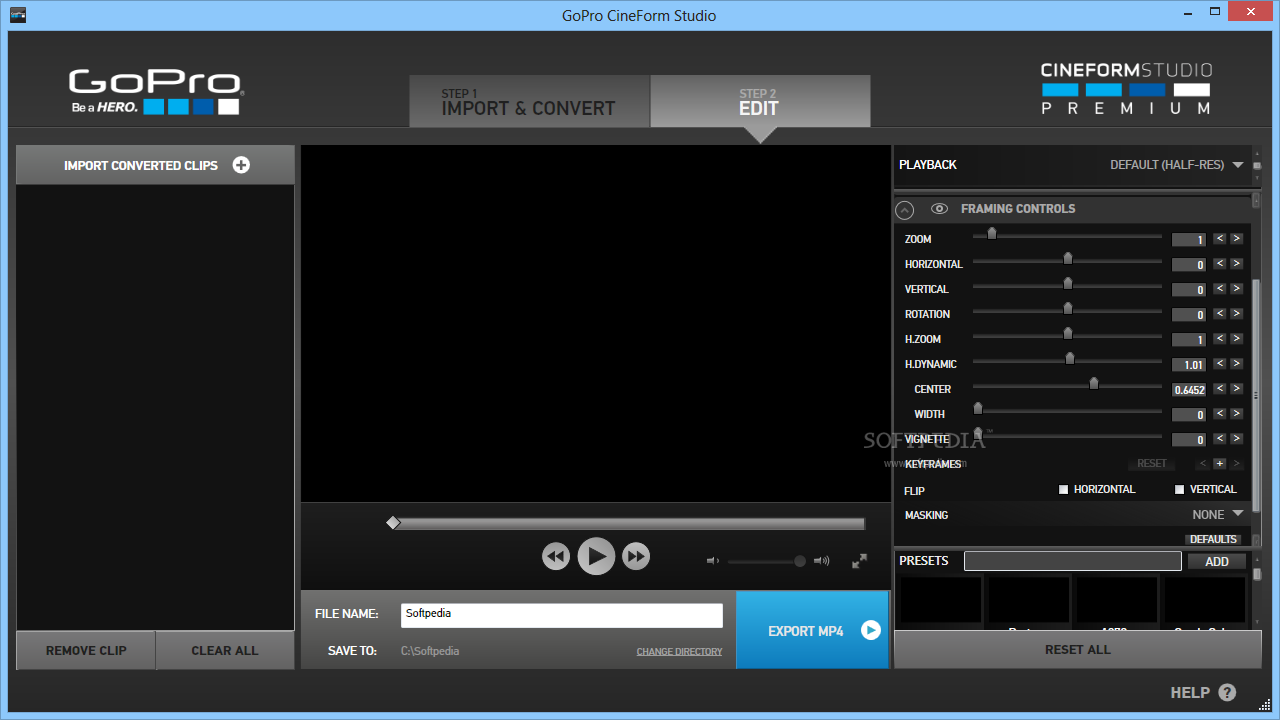The width and height of the screenshot is (1280, 720).
Task: Click the Zoom value field
Action: (x=1189, y=239)
